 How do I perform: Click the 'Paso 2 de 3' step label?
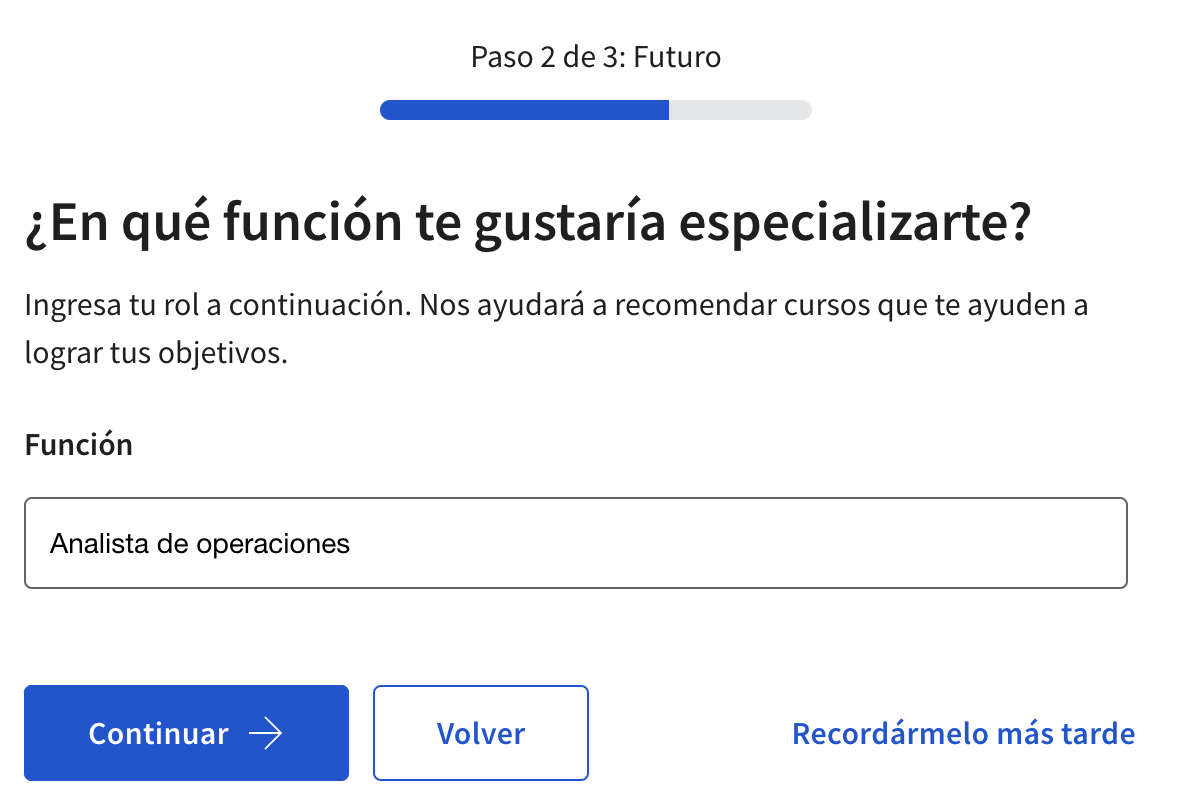pyautogui.click(x=546, y=57)
